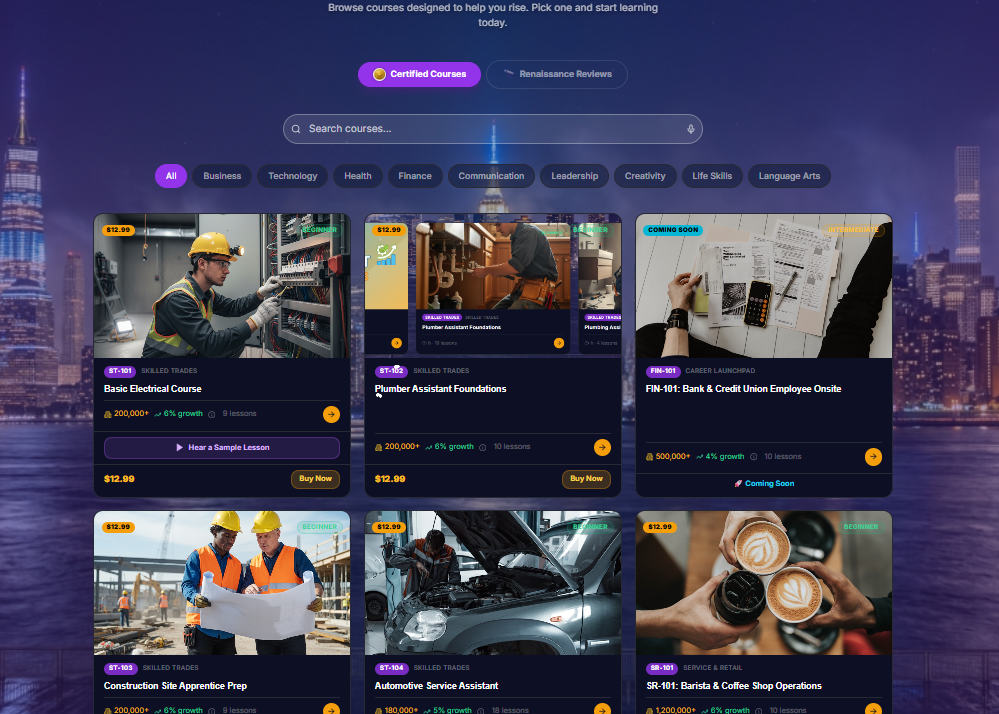Click the SR-101 course code badge

pos(662,668)
